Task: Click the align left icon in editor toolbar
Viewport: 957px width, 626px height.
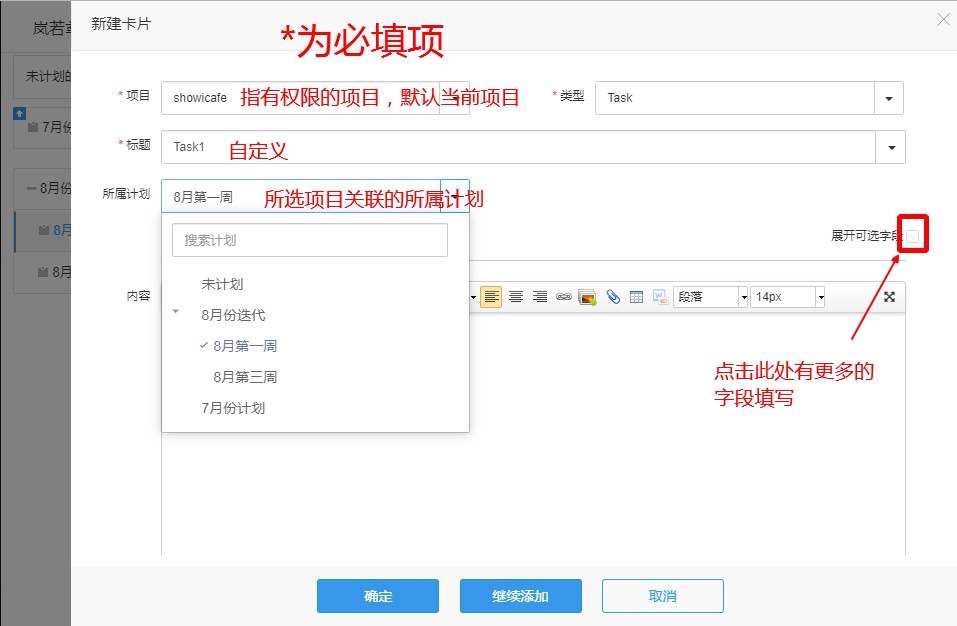Action: click(x=491, y=297)
